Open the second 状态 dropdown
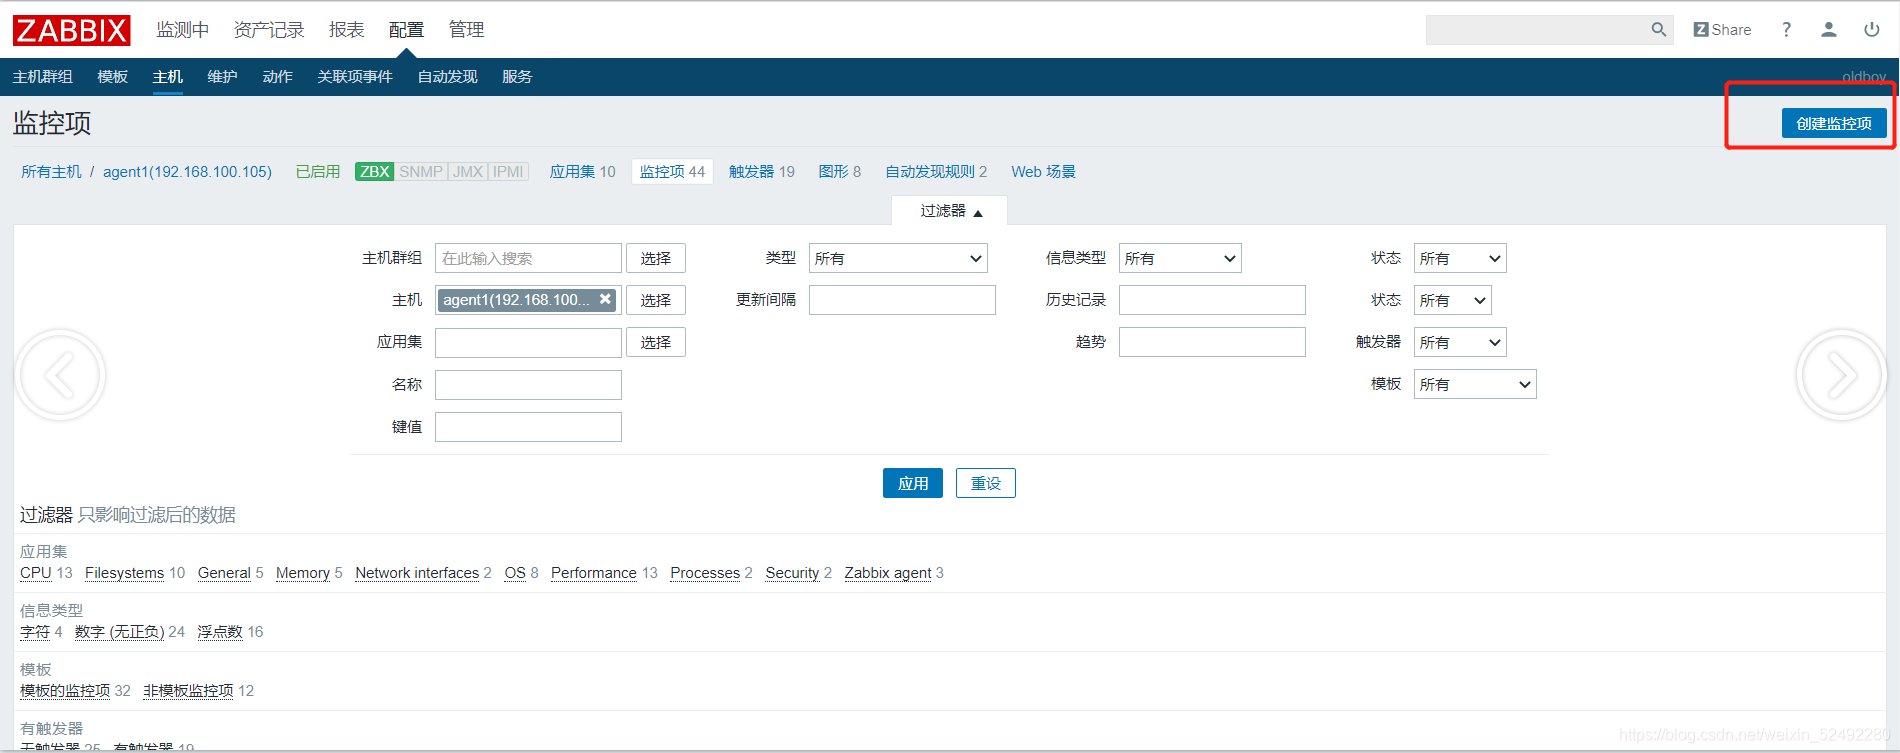This screenshot has width=1900, height=753. point(1453,300)
